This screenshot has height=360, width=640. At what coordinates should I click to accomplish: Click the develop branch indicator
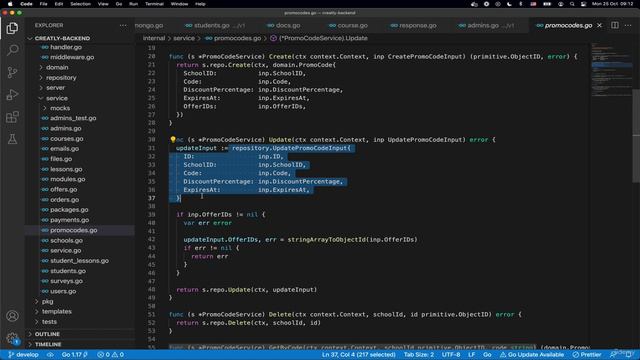[23, 355]
